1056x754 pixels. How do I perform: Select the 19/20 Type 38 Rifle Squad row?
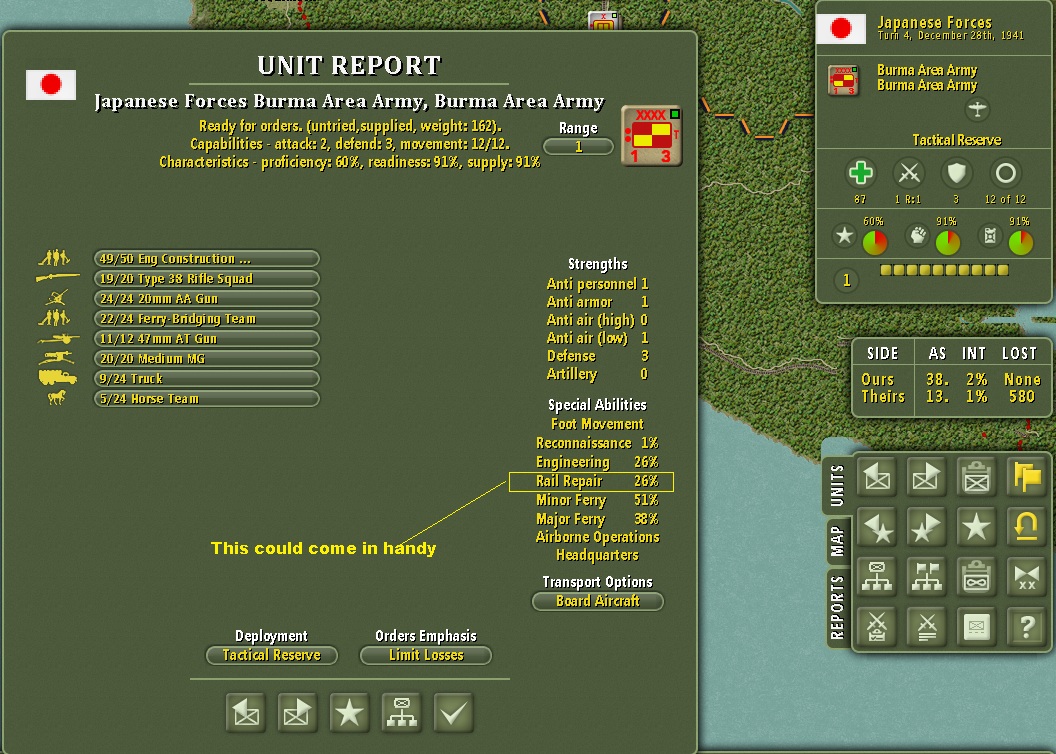tap(206, 279)
